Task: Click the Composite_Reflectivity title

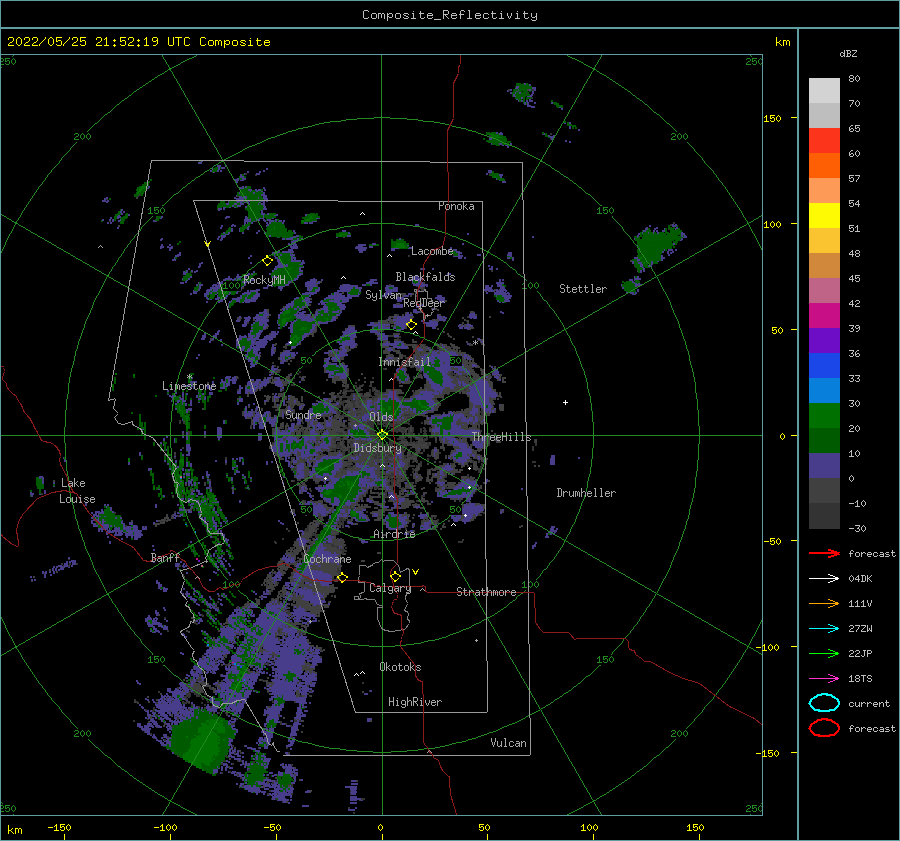Action: click(450, 15)
